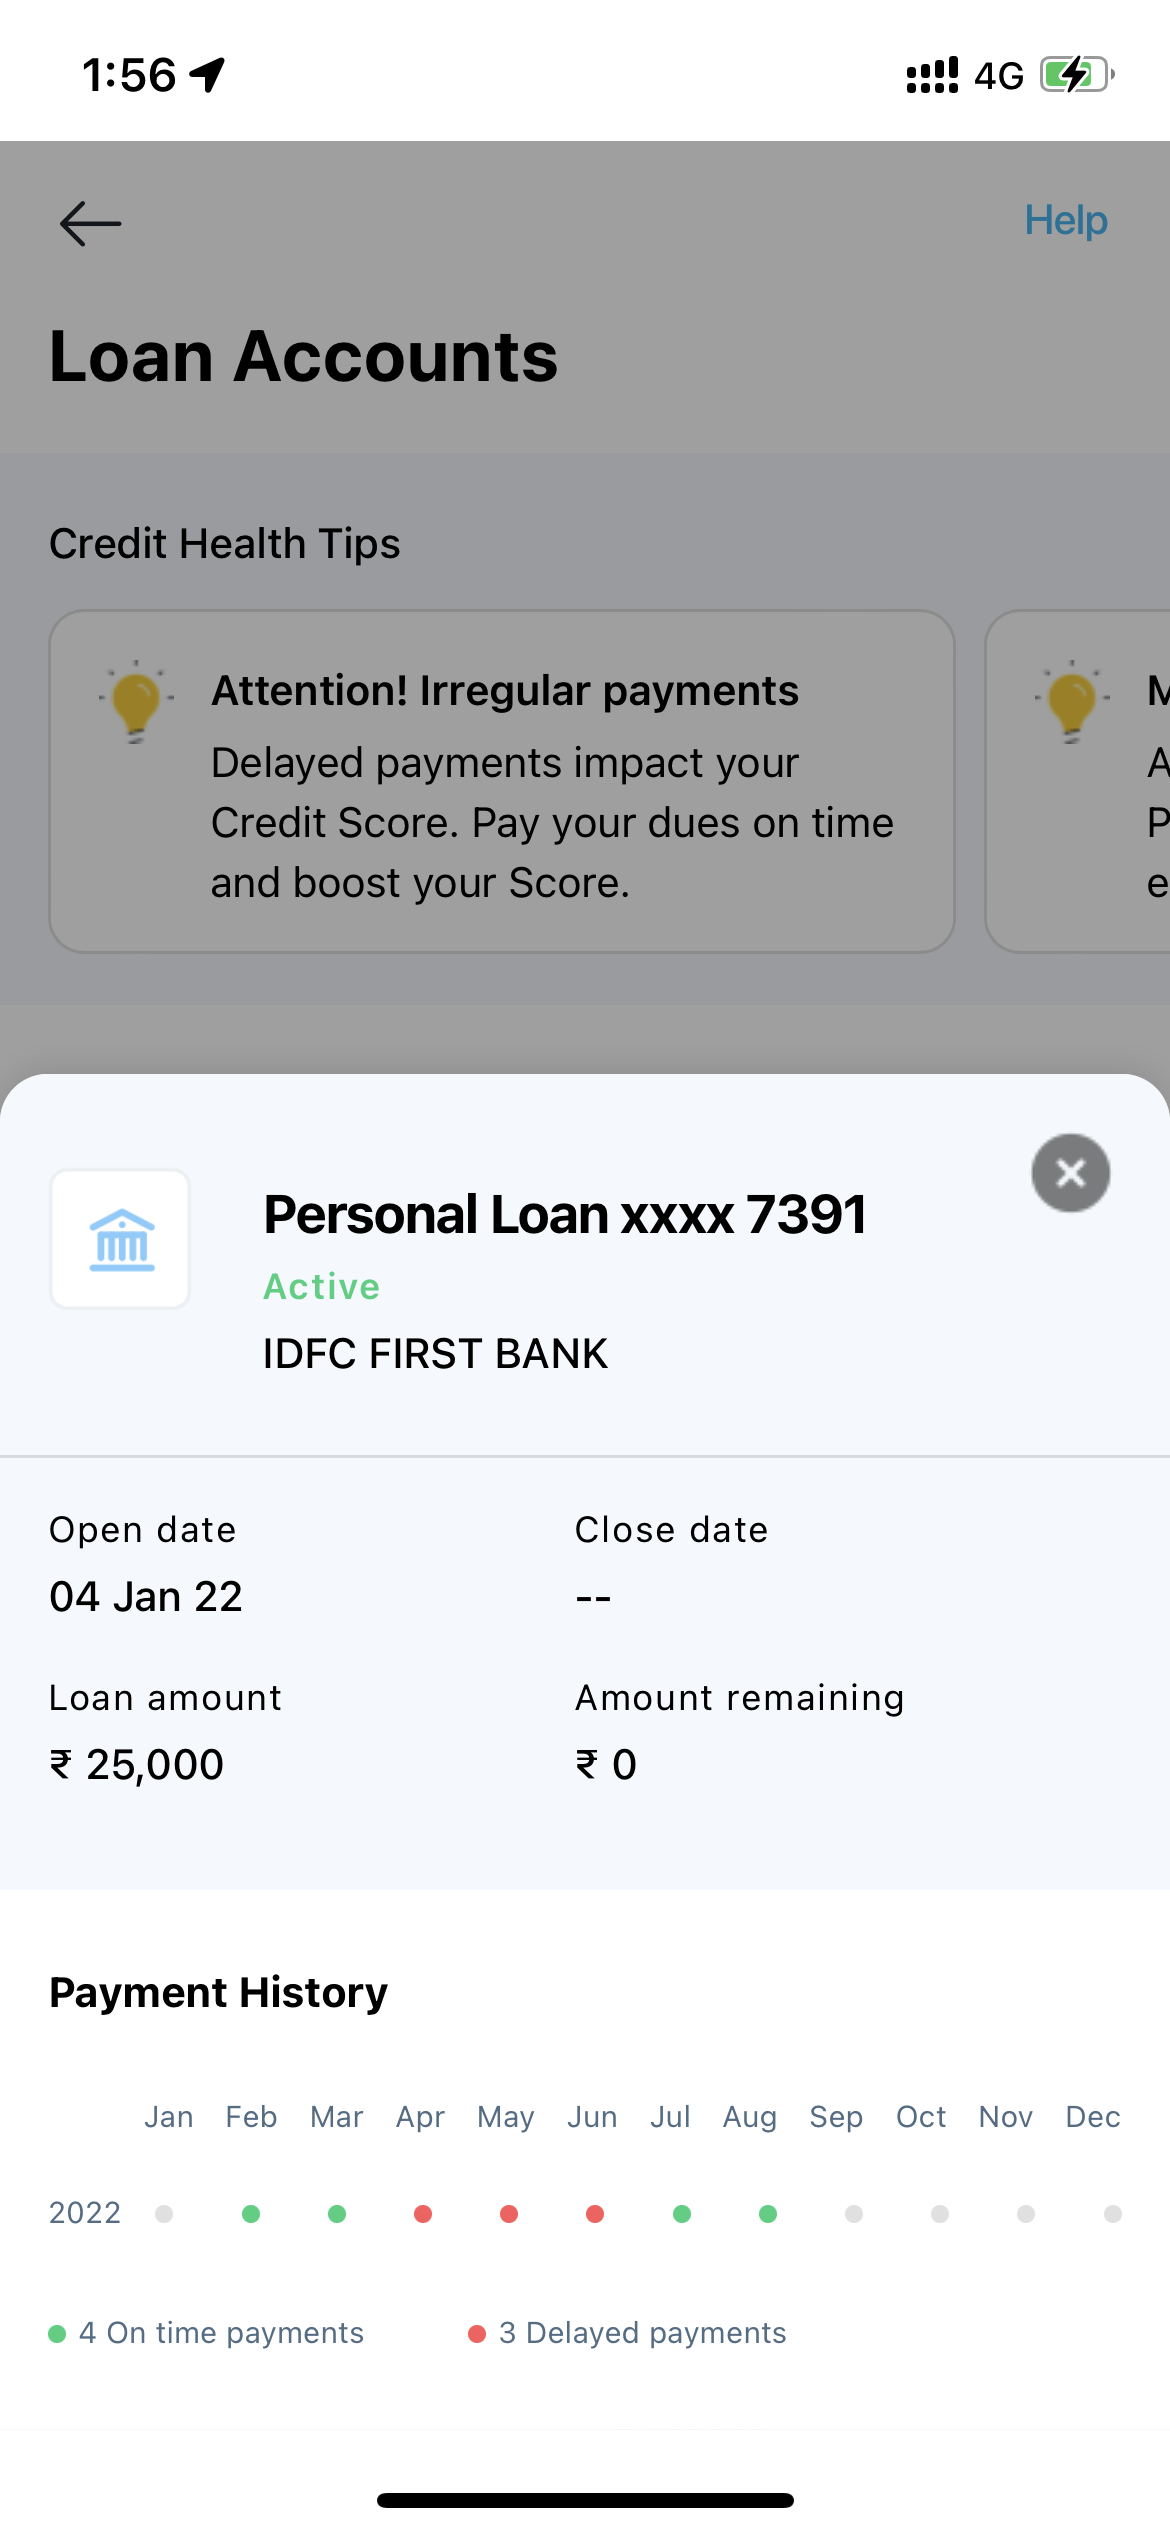Tap the August 2022 green payment dot
The image size is (1170, 2532).
[768, 2214]
